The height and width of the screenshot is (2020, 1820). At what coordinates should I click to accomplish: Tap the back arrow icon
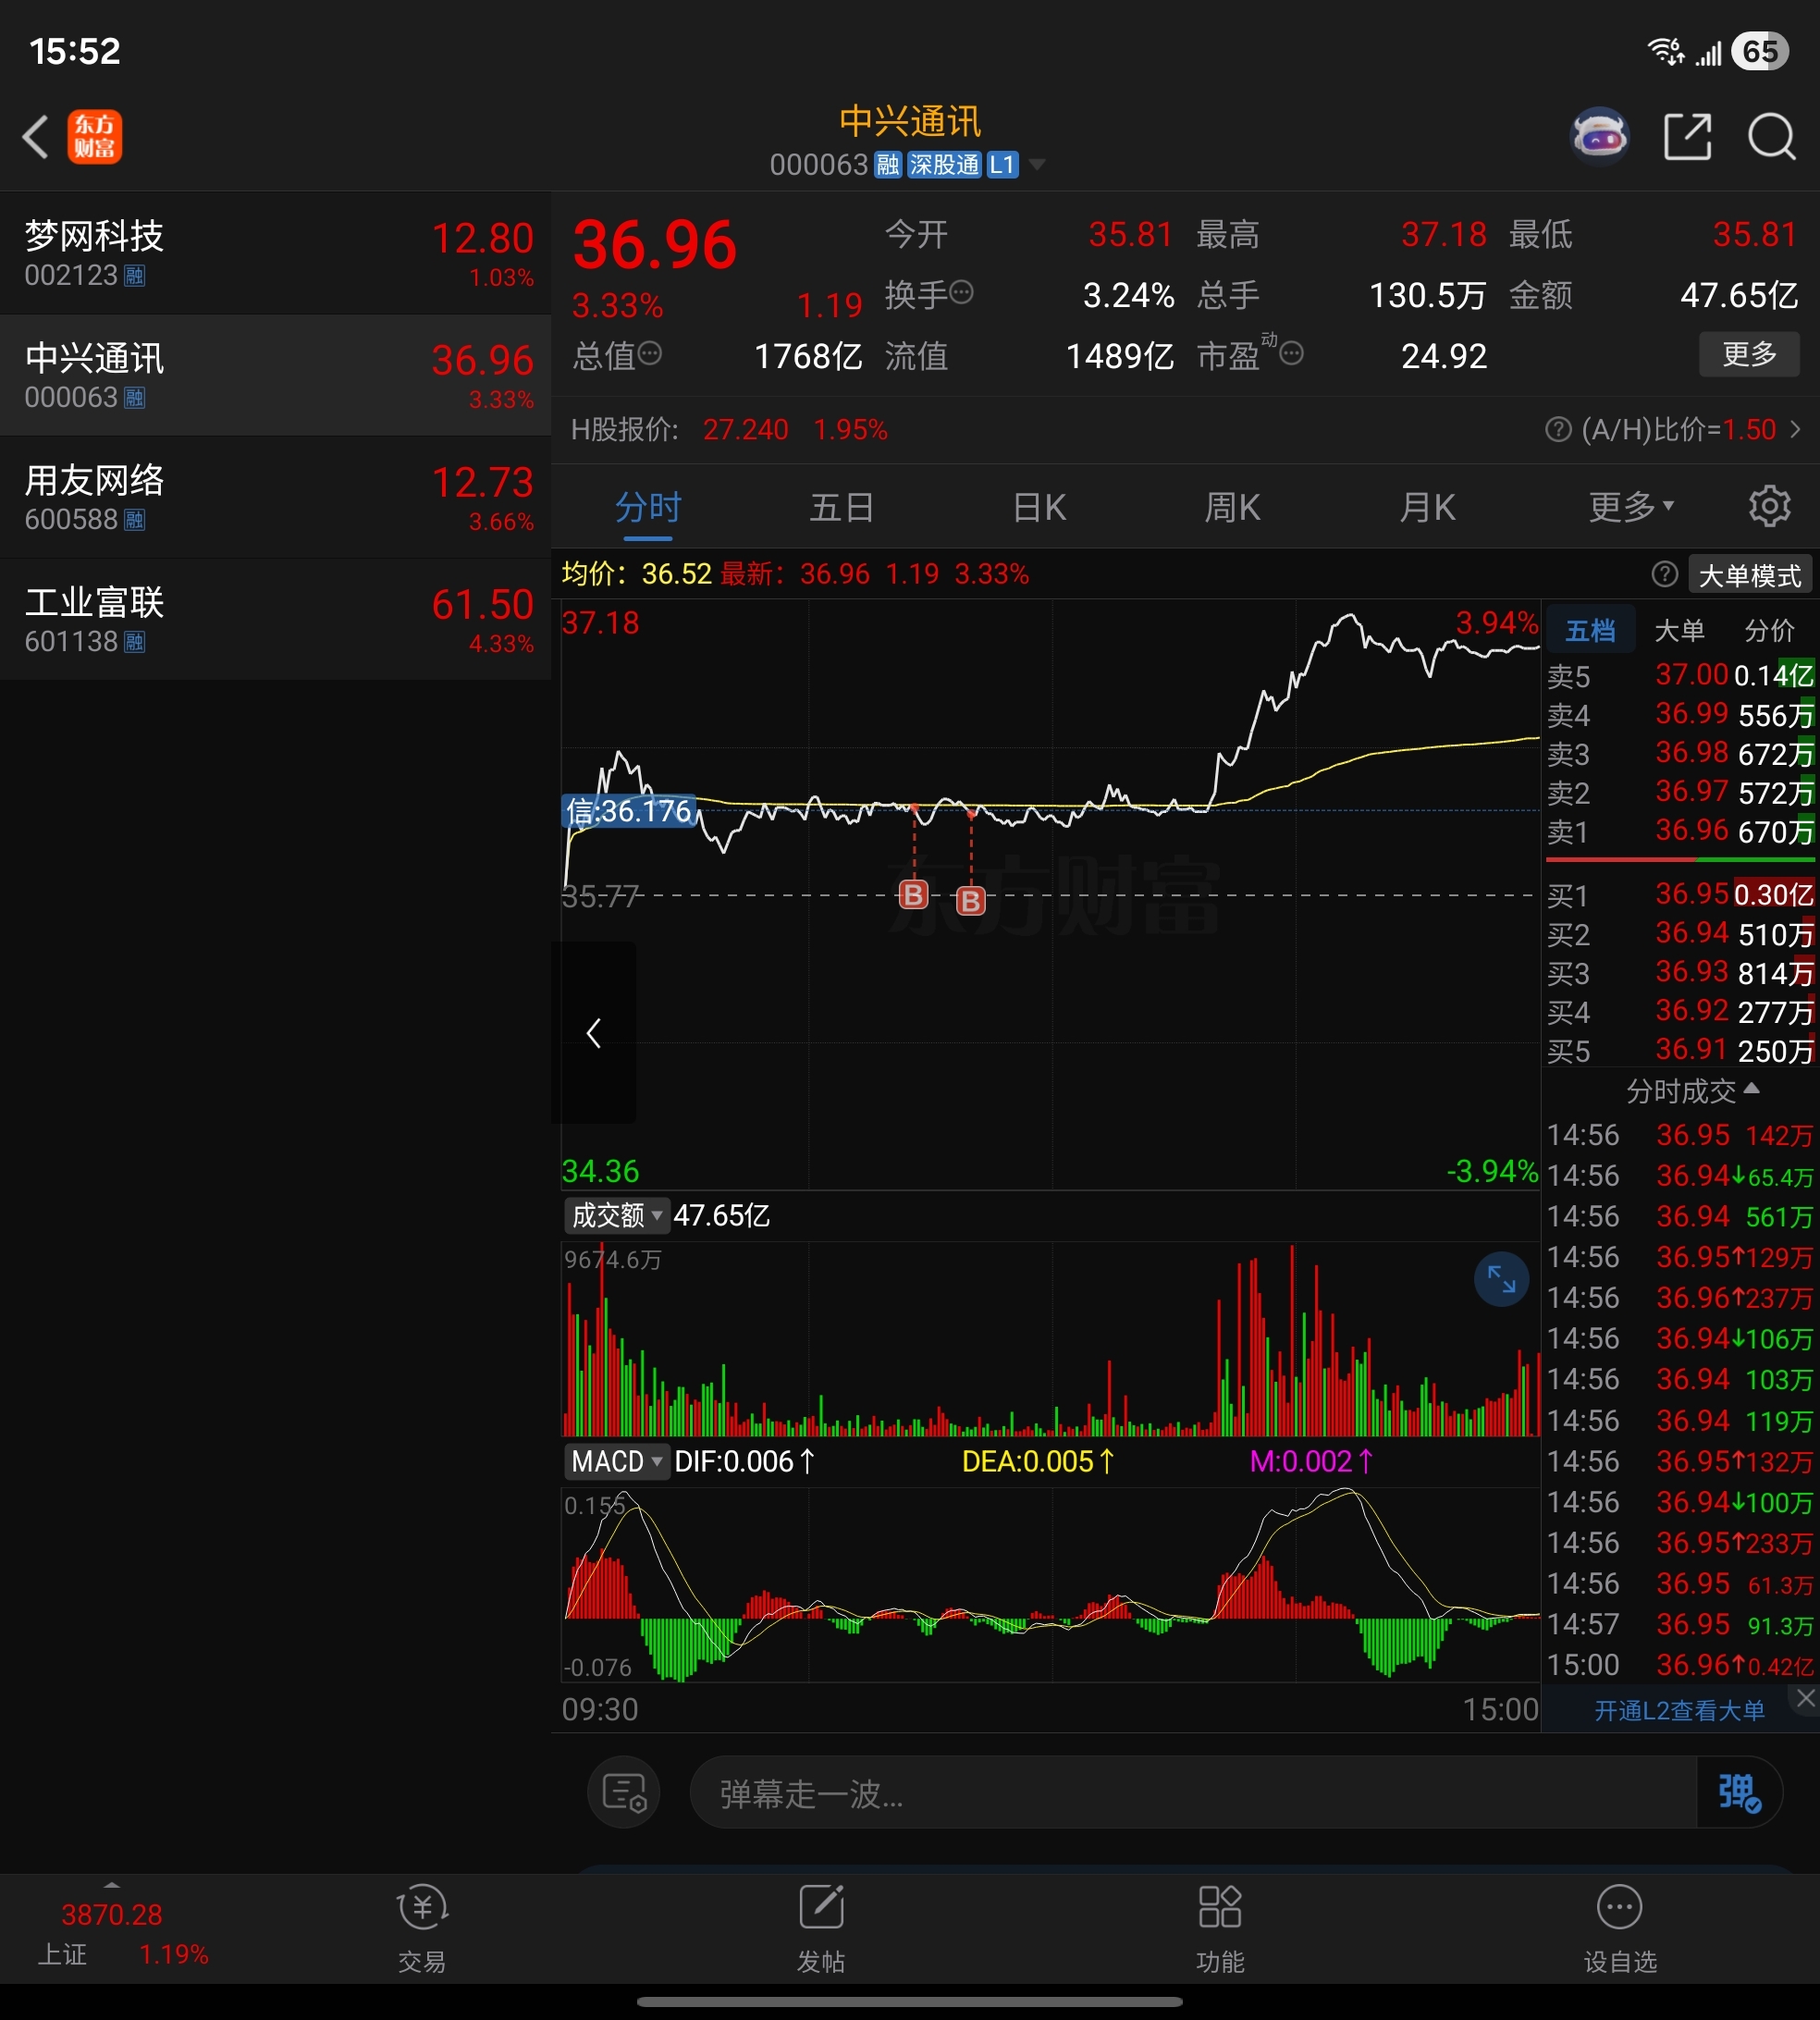pos(36,137)
